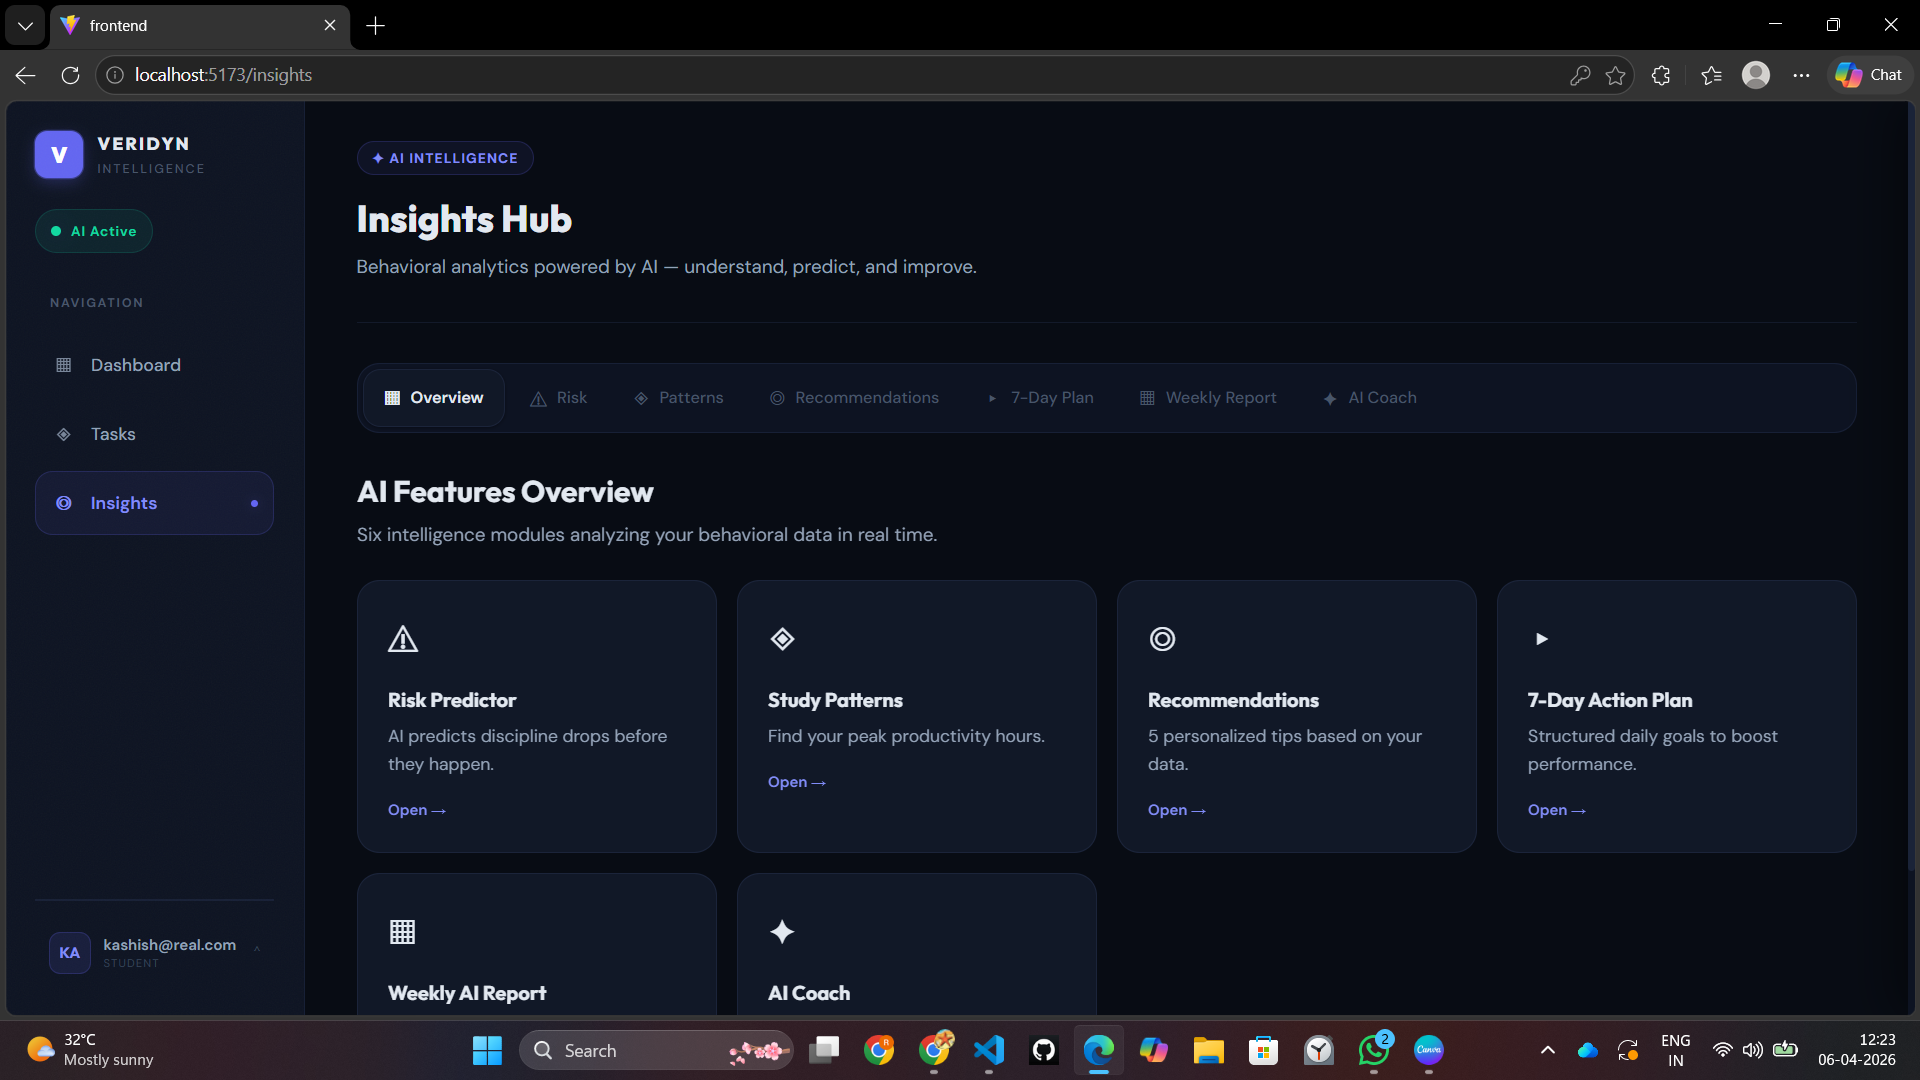Click the AI Active status badge
Image resolution: width=1920 pixels, height=1080 pixels.
pos(94,231)
